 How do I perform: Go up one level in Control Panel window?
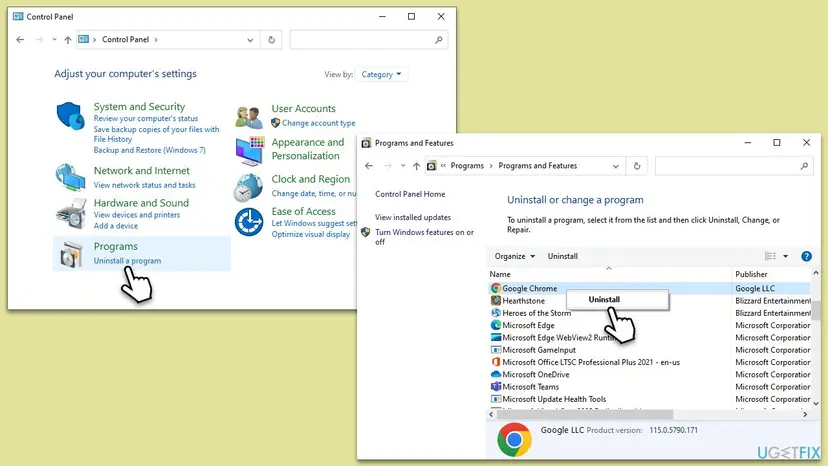tap(68, 40)
